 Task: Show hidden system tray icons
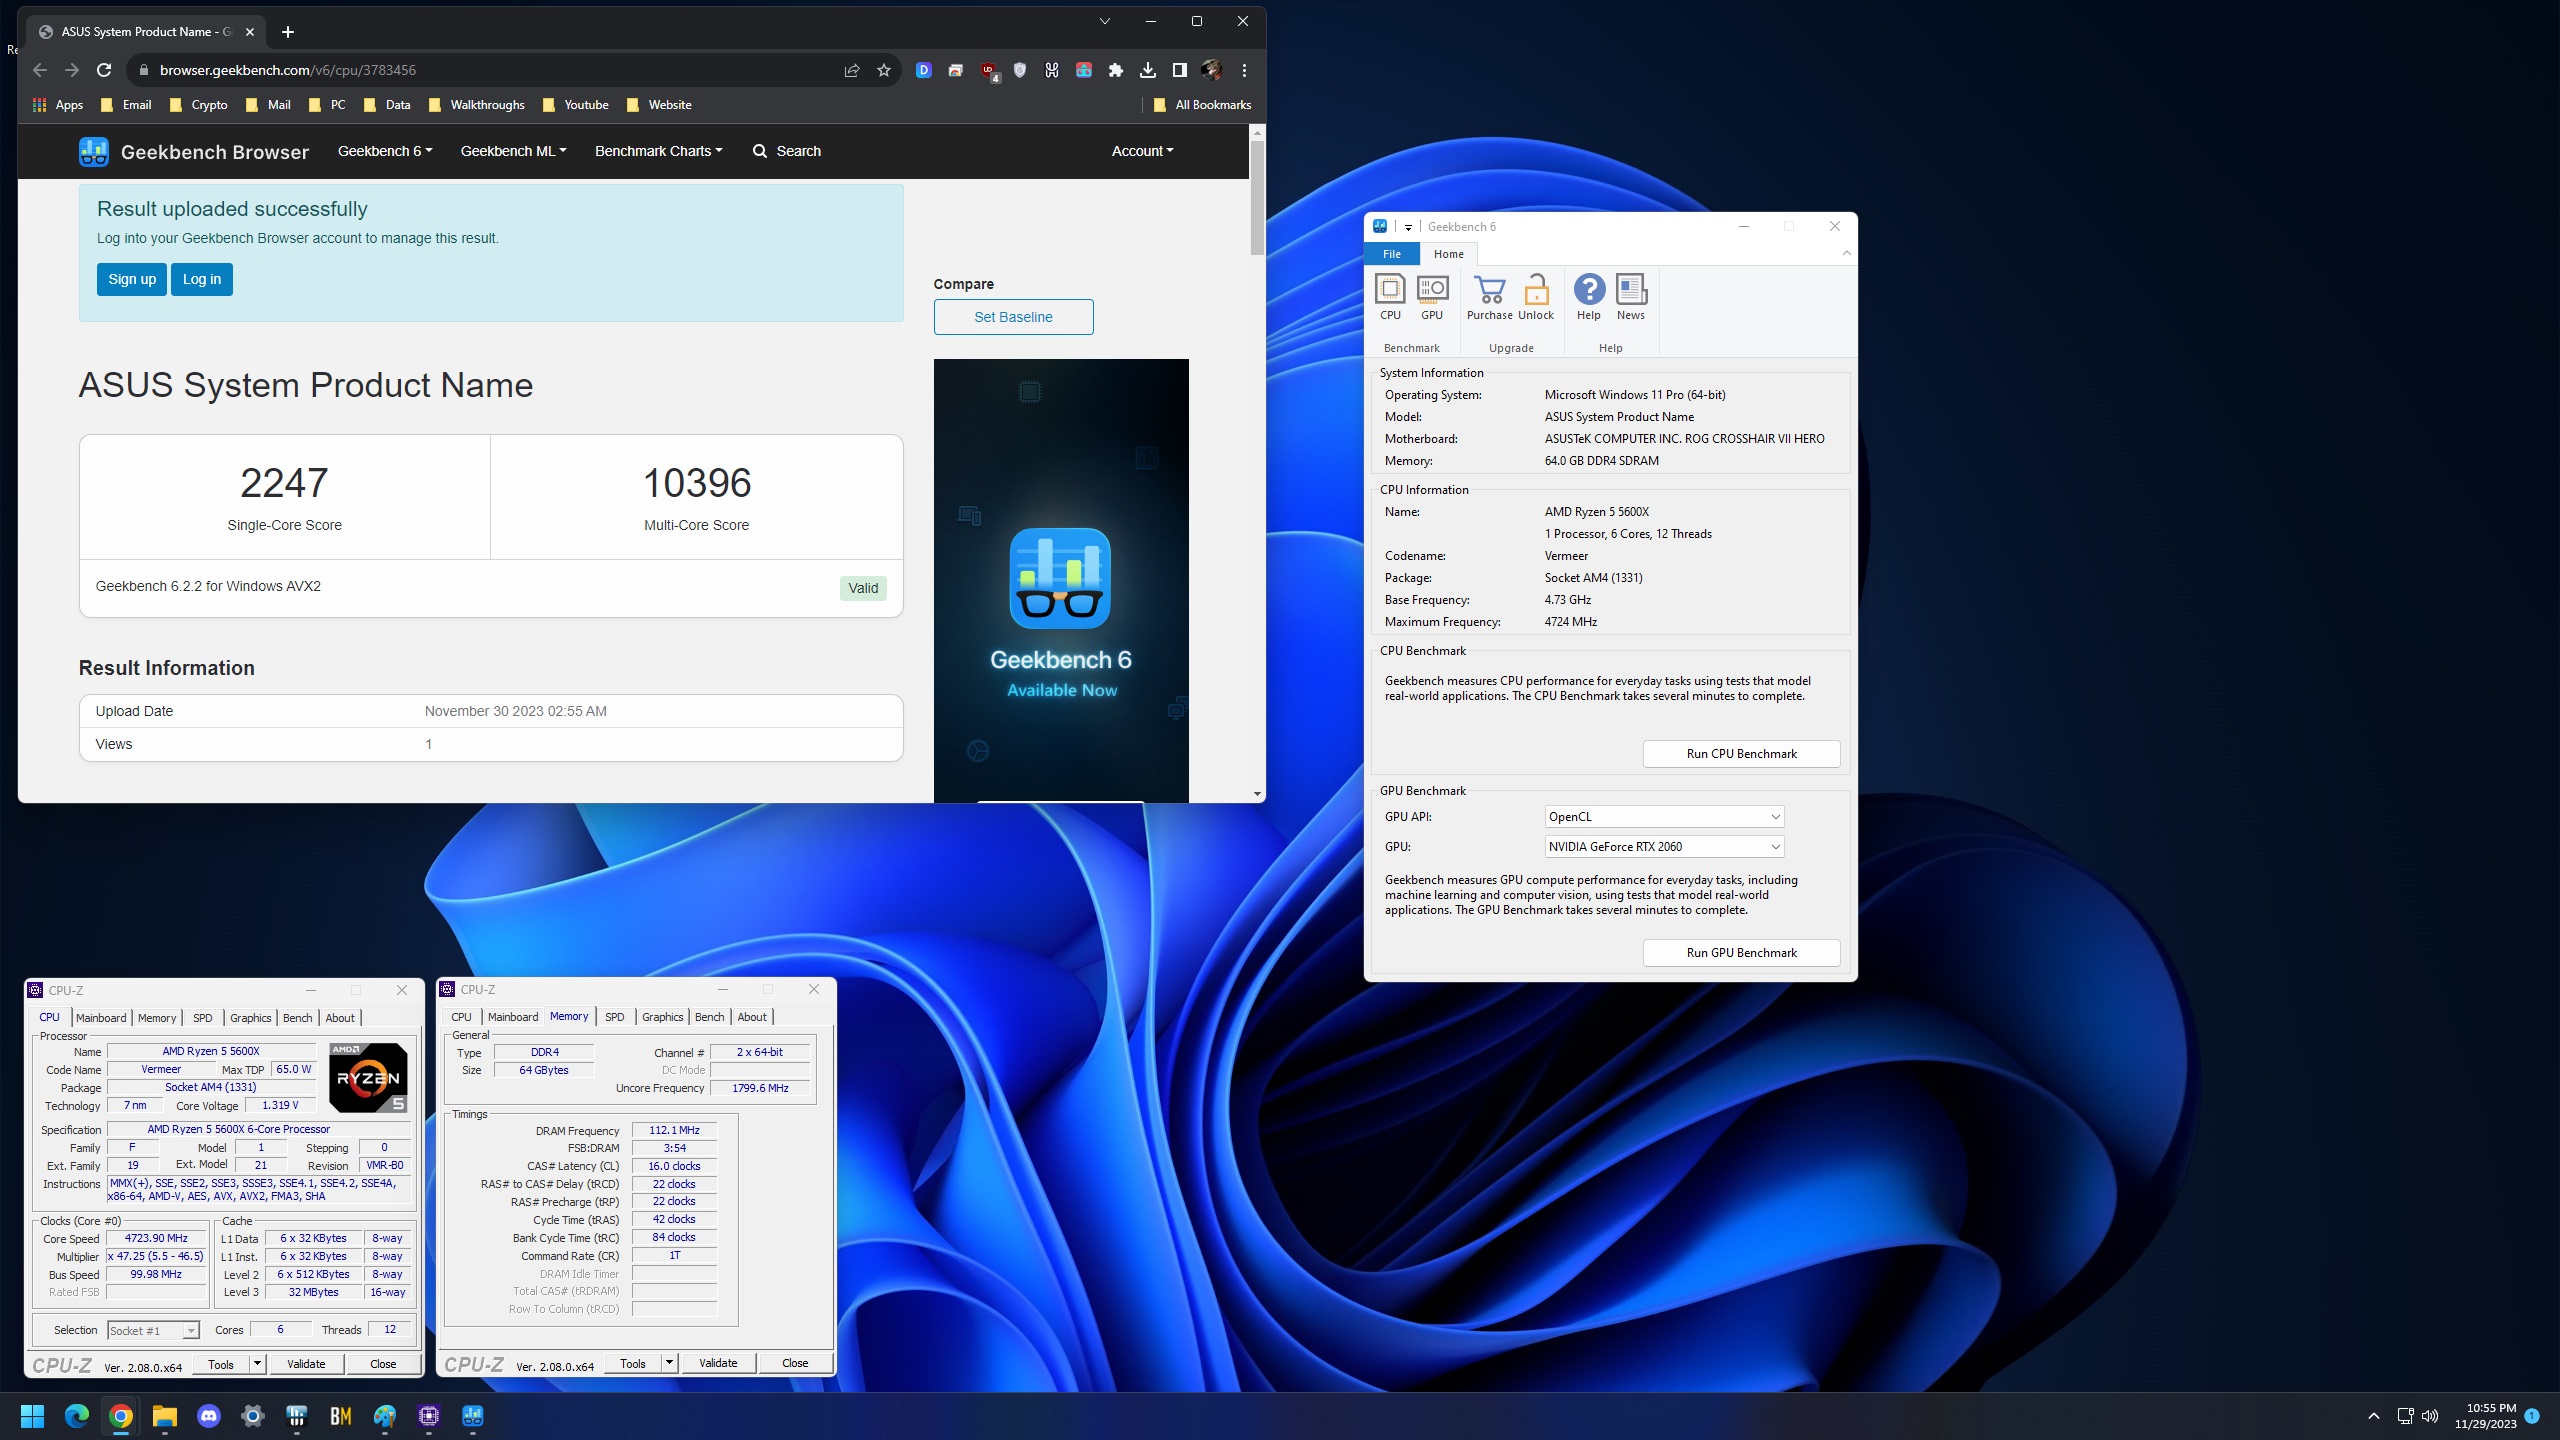pos(2373,1416)
